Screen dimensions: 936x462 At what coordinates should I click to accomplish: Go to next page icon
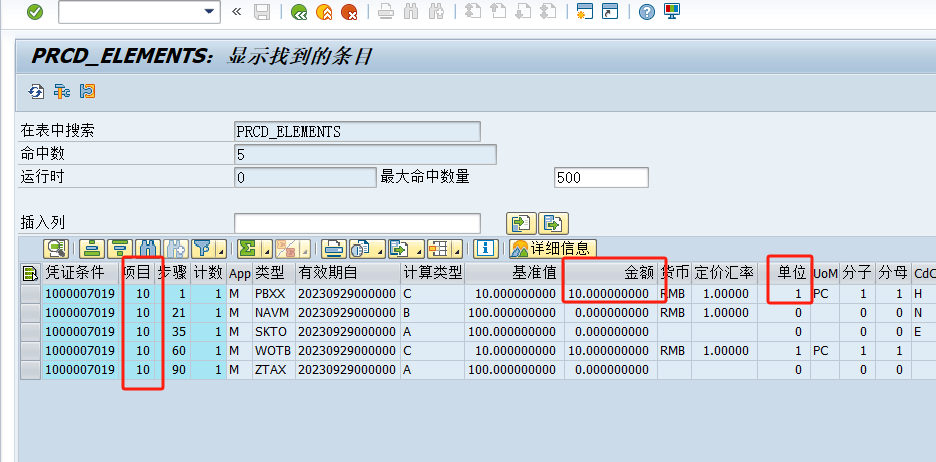click(x=523, y=12)
